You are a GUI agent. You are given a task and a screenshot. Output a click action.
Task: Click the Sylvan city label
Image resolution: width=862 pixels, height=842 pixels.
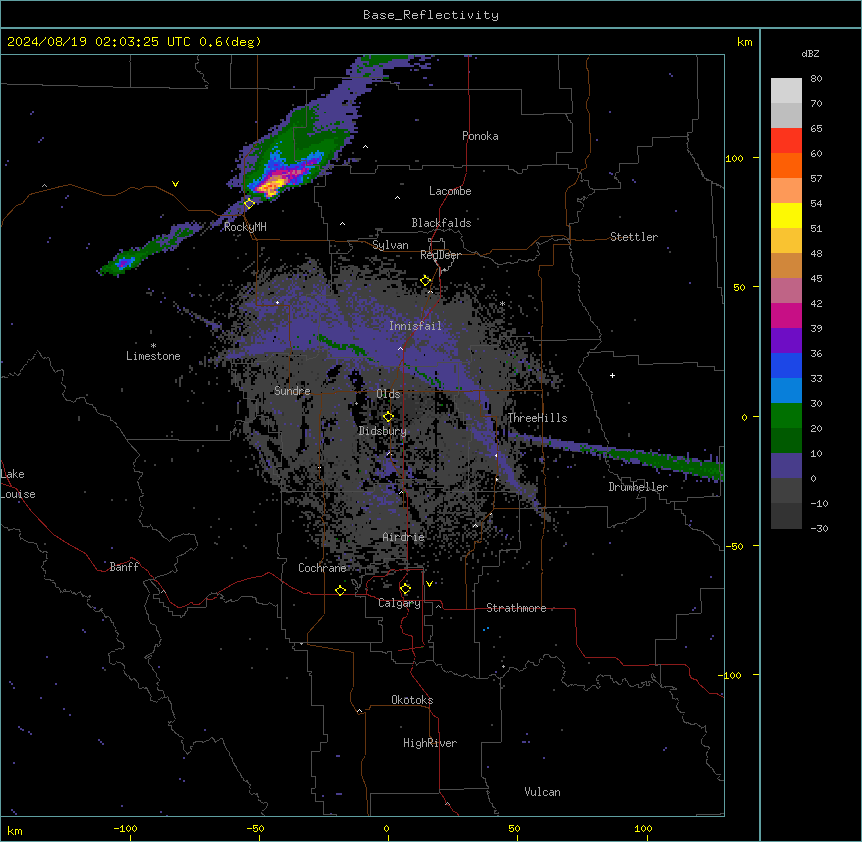pos(390,245)
